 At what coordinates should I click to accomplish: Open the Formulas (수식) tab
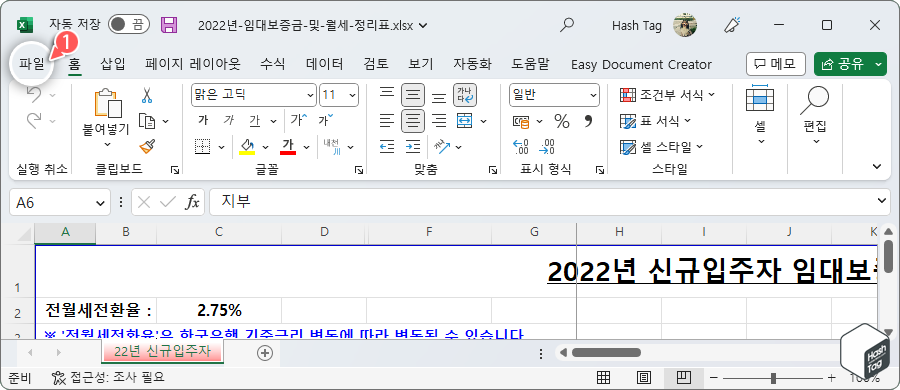tap(273, 64)
